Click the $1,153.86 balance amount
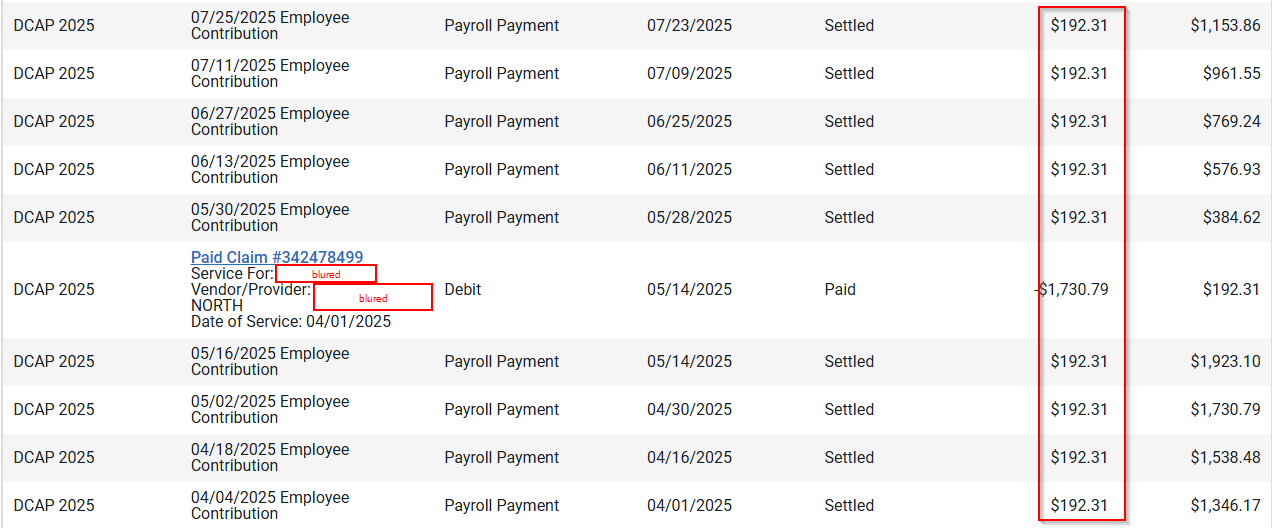Viewport: 1272px width, 528px height. tap(1225, 26)
